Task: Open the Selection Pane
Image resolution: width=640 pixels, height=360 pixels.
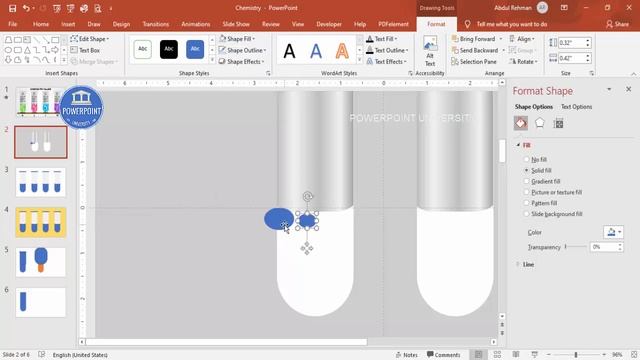Action: [x=474, y=62]
